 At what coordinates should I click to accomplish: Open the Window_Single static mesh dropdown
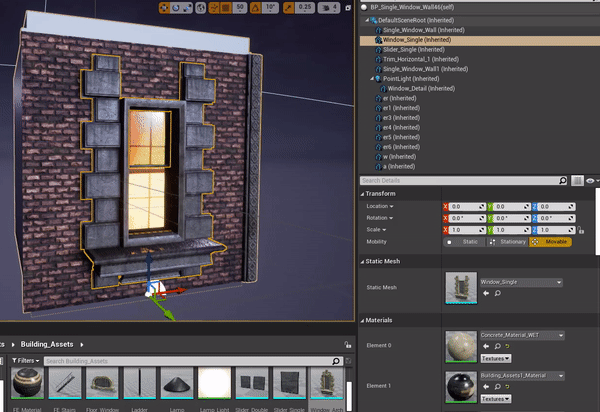[521, 282]
